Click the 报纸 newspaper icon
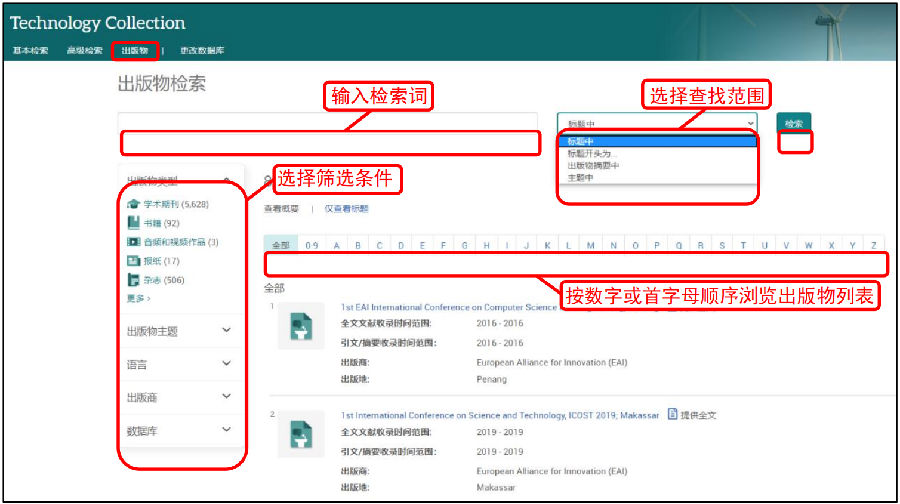 pyautogui.click(x=133, y=261)
